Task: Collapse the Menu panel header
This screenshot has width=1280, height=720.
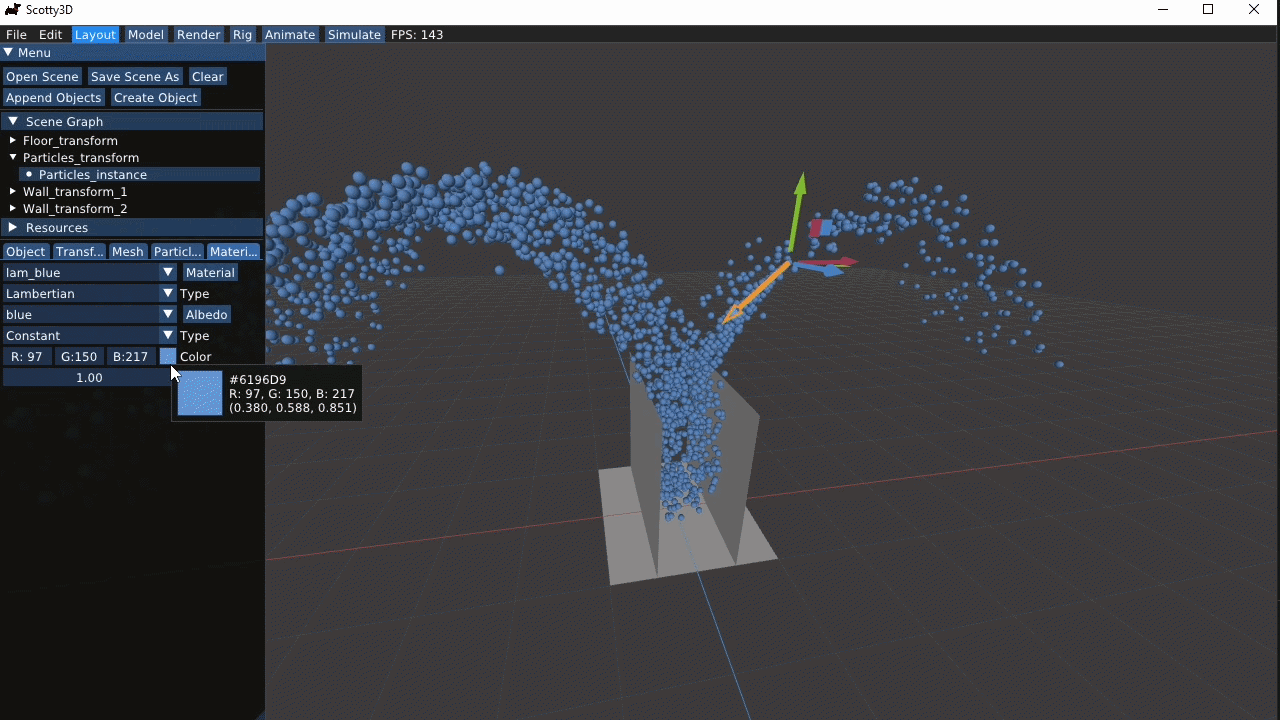Action: click(x=9, y=53)
